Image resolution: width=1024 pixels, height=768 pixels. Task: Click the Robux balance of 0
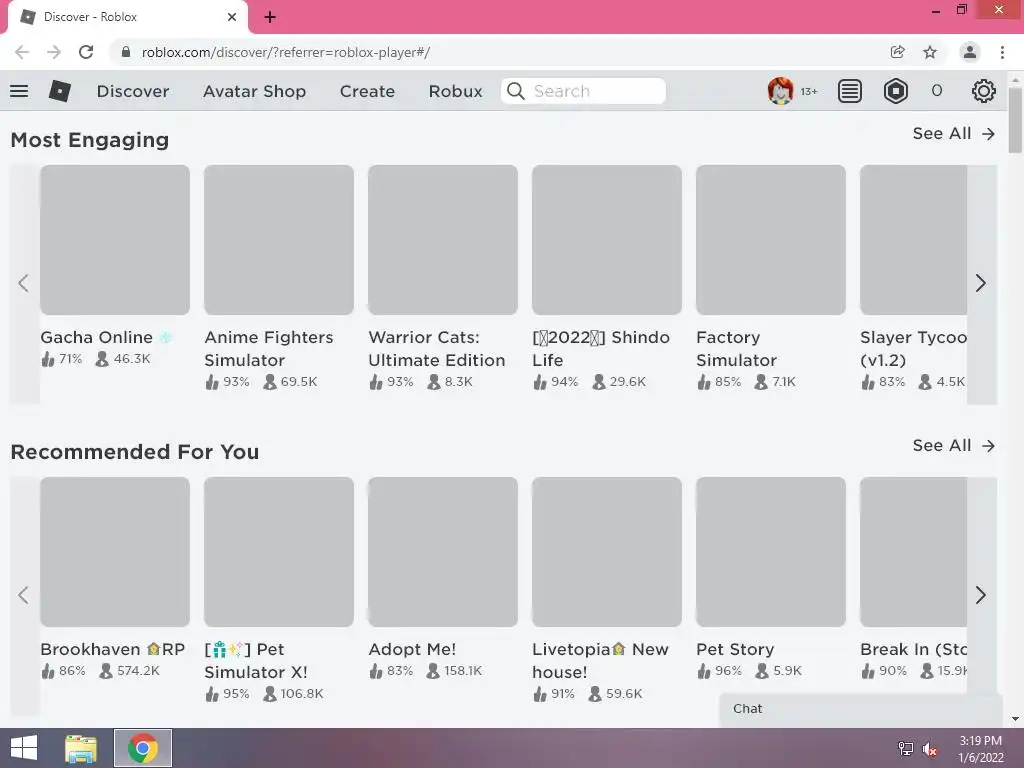pyautogui.click(x=937, y=91)
